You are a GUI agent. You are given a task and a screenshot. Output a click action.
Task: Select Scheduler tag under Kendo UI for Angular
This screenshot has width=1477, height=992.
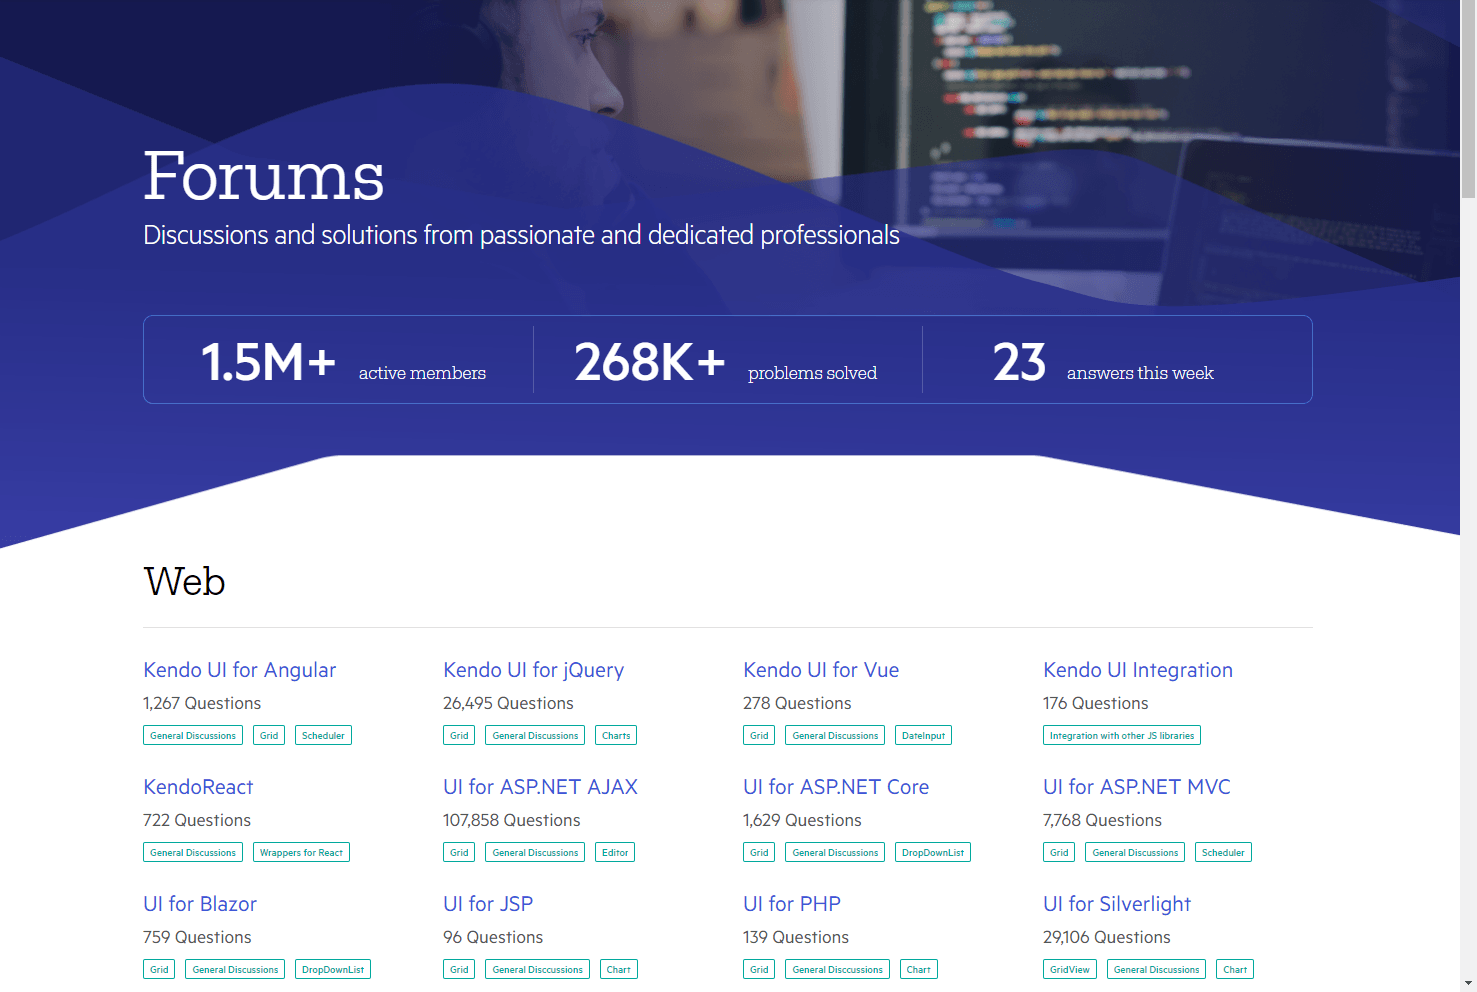click(x=323, y=735)
